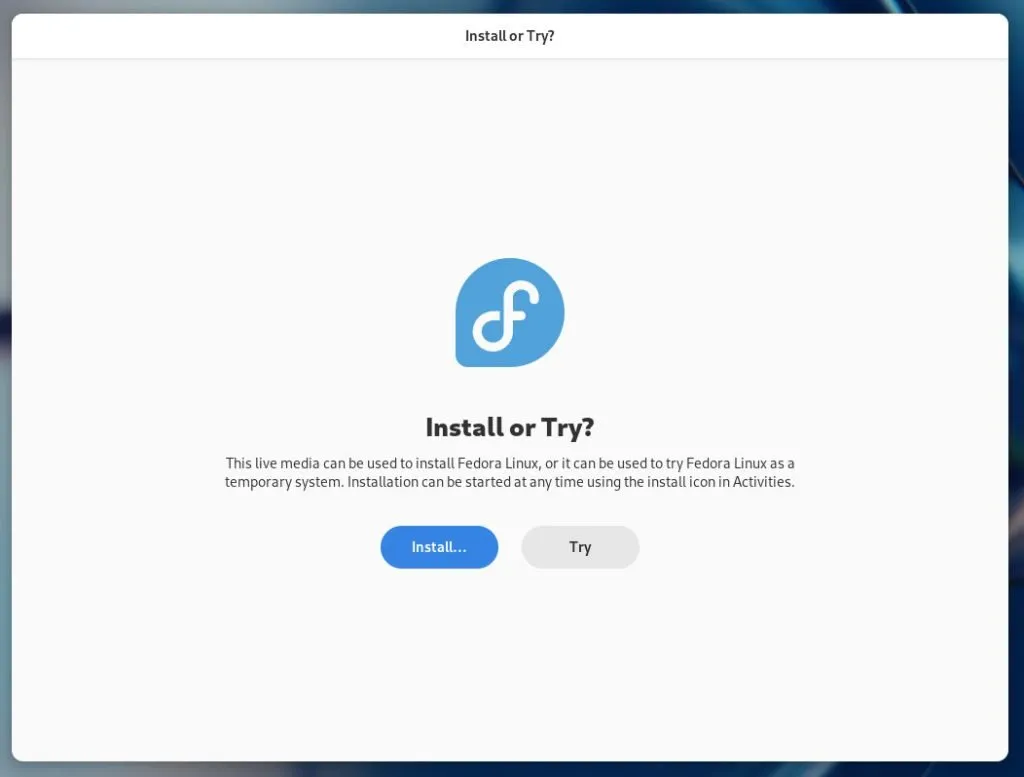The height and width of the screenshot is (777, 1024).
Task: Choose Try to run the live session
Action: 580,547
